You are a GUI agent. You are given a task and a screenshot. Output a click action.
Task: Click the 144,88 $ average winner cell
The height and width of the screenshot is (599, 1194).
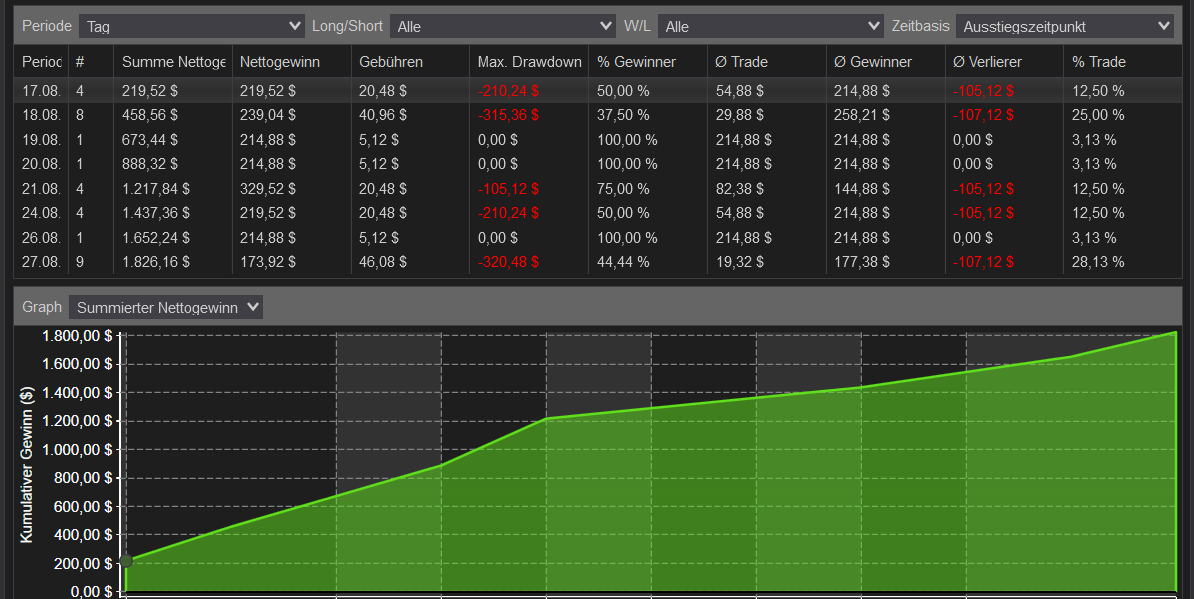click(x=862, y=189)
